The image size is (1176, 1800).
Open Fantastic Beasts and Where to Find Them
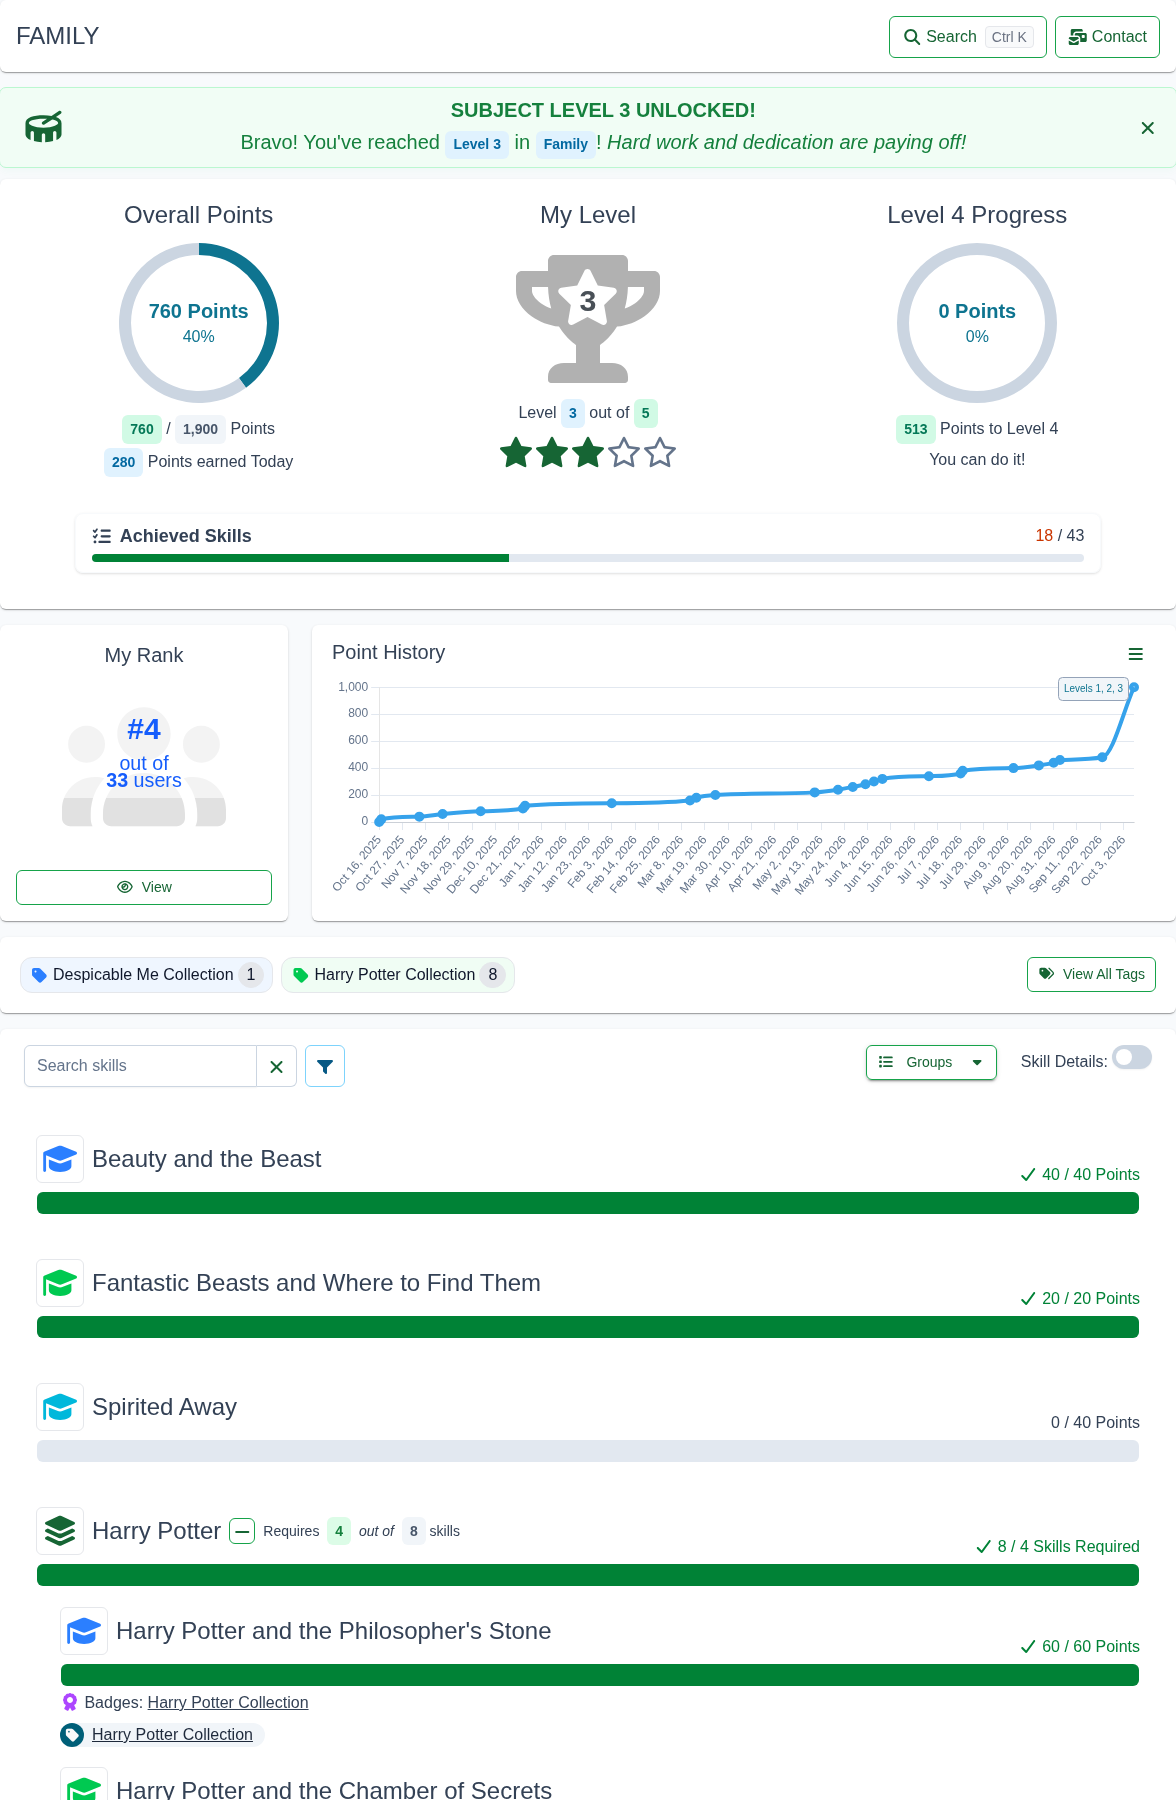tap(316, 1283)
